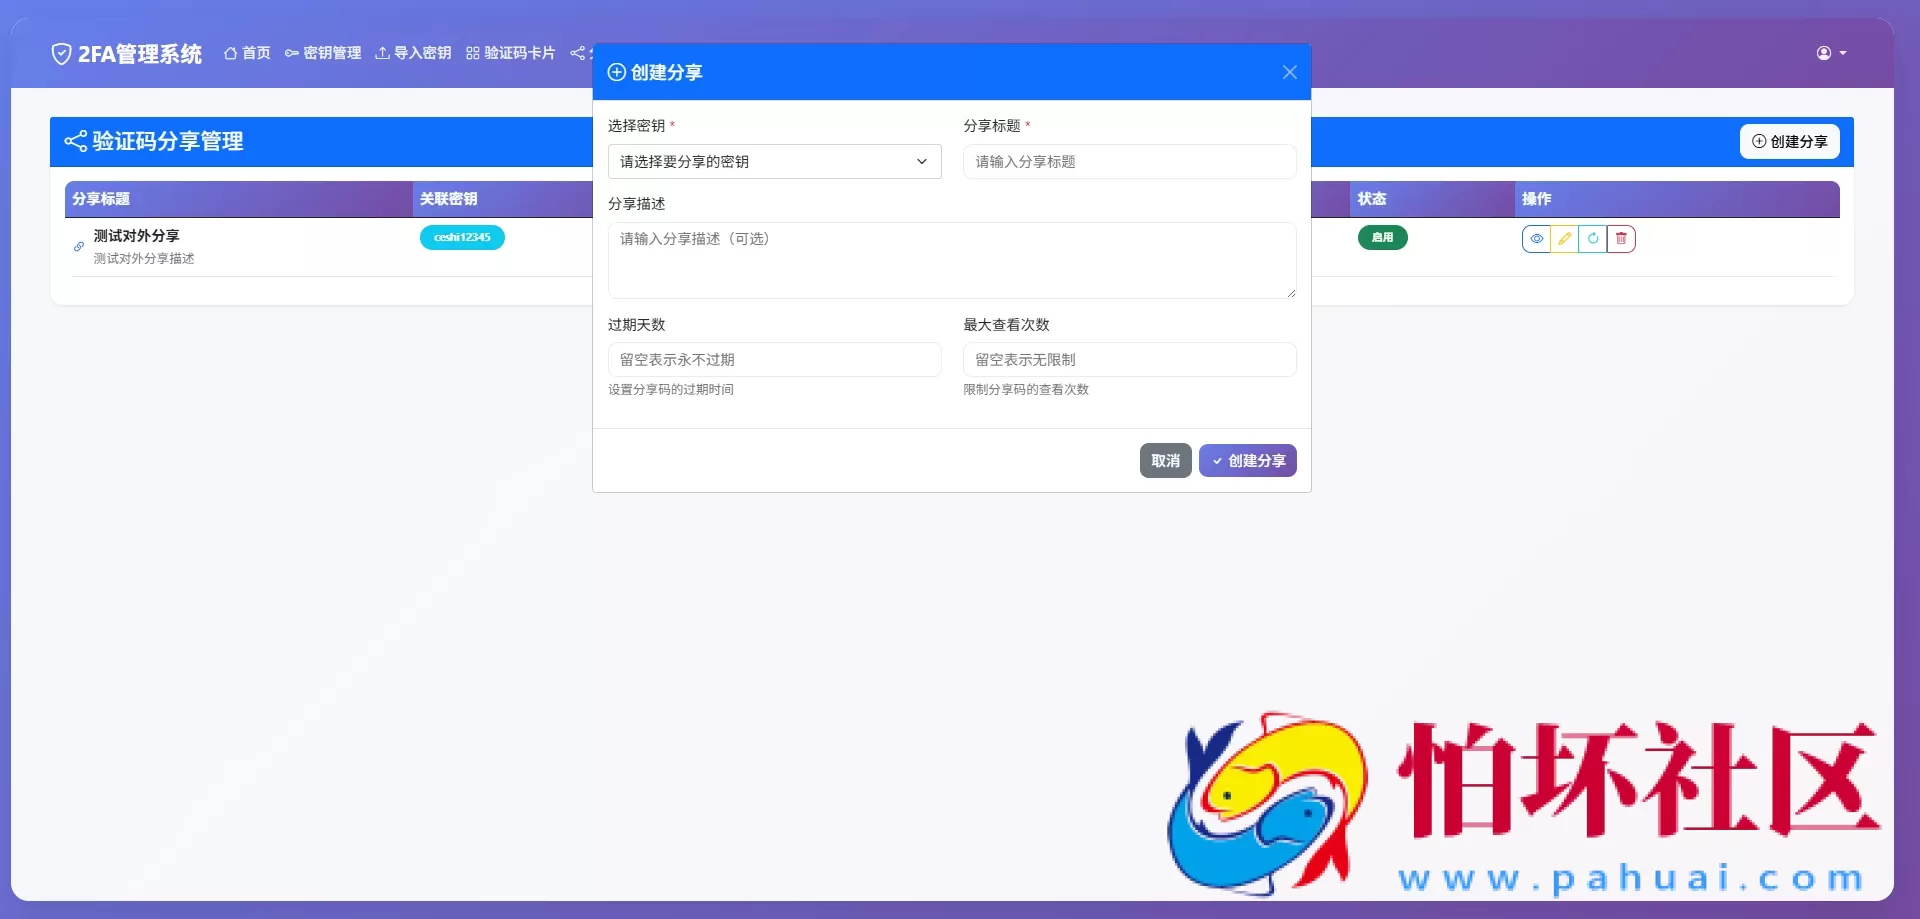This screenshot has width=1920, height=919.
Task: Click the 创建分享 button in the dialog
Action: coord(1247,460)
